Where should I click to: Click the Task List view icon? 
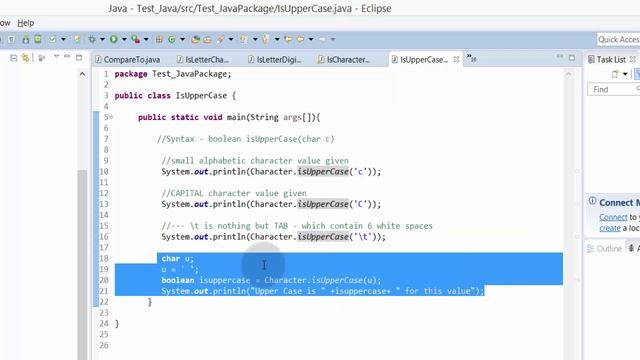pyautogui.click(x=591, y=60)
